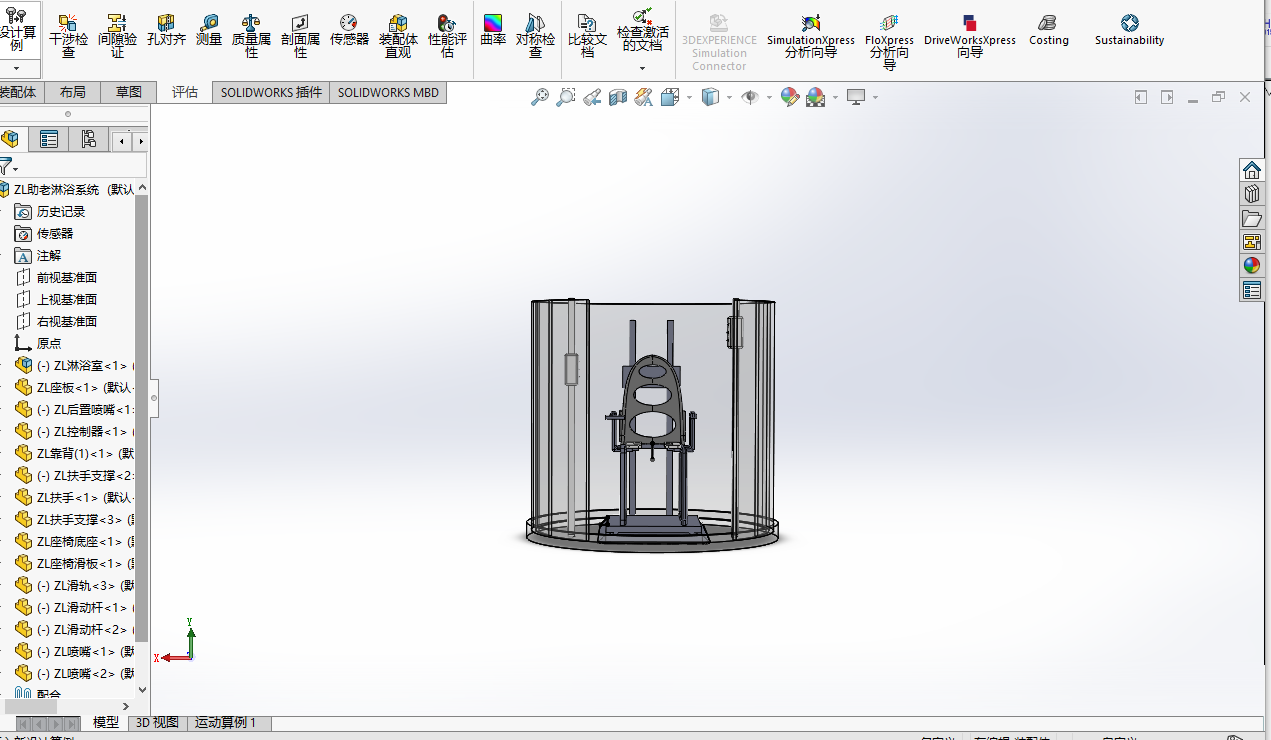1271x740 pixels.
Task: Show the FeatureManager design tree tab
Action: (x=10, y=139)
